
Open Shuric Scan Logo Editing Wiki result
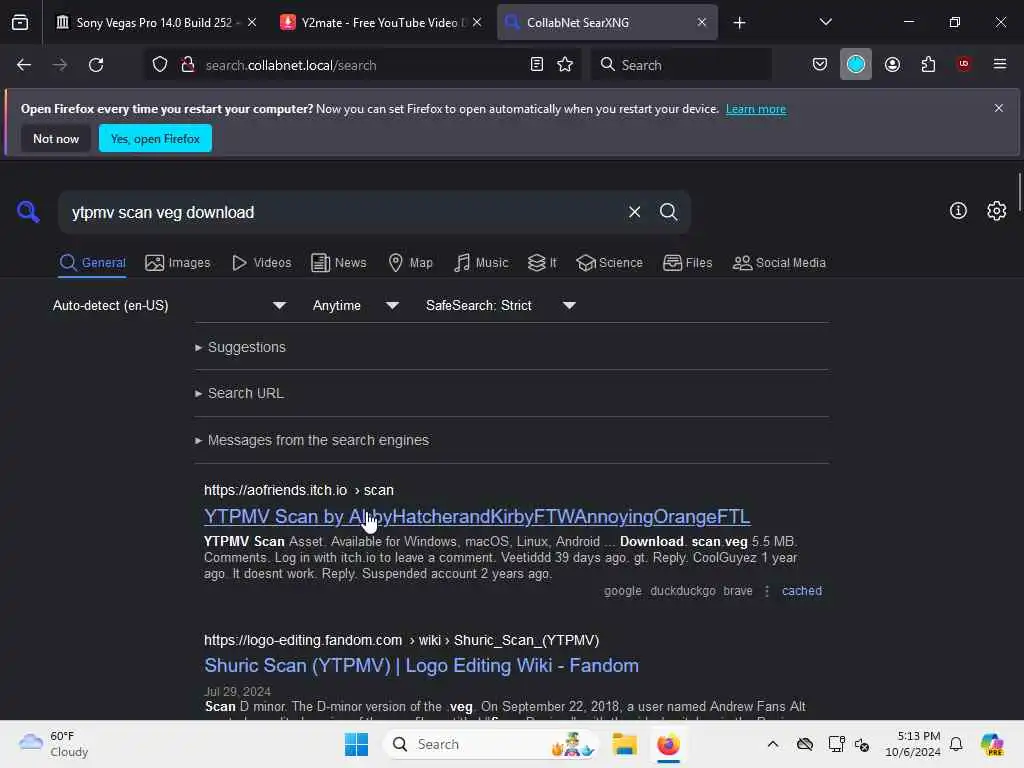421,665
